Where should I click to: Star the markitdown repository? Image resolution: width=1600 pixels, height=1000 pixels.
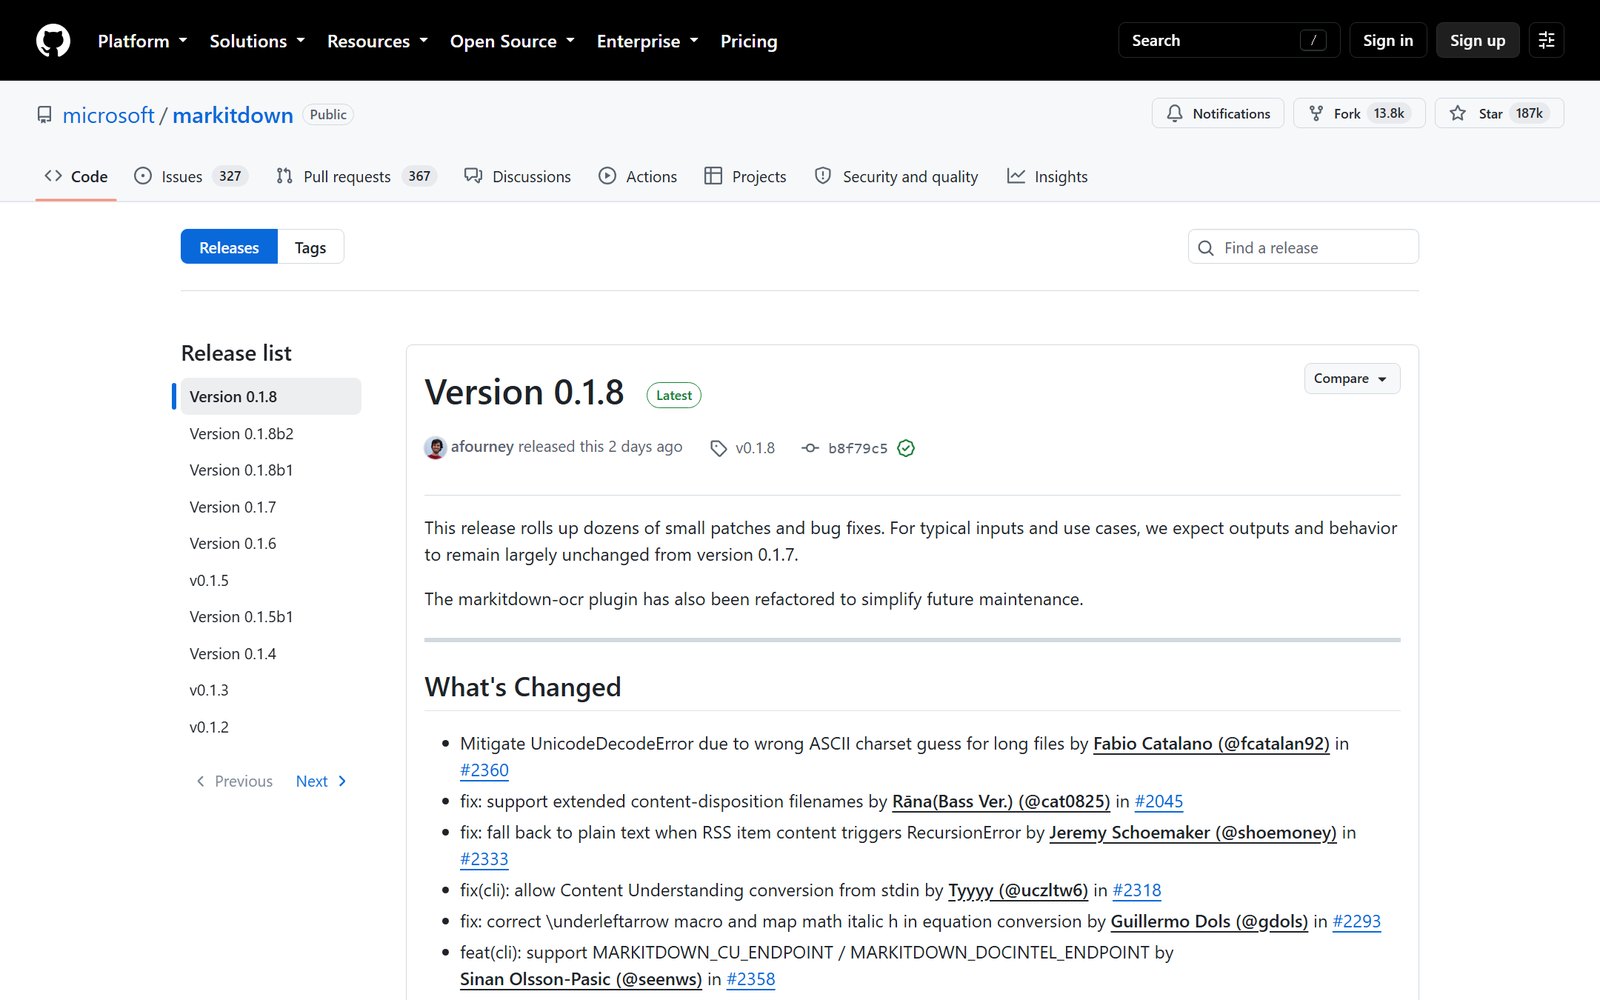pyautogui.click(x=1499, y=113)
